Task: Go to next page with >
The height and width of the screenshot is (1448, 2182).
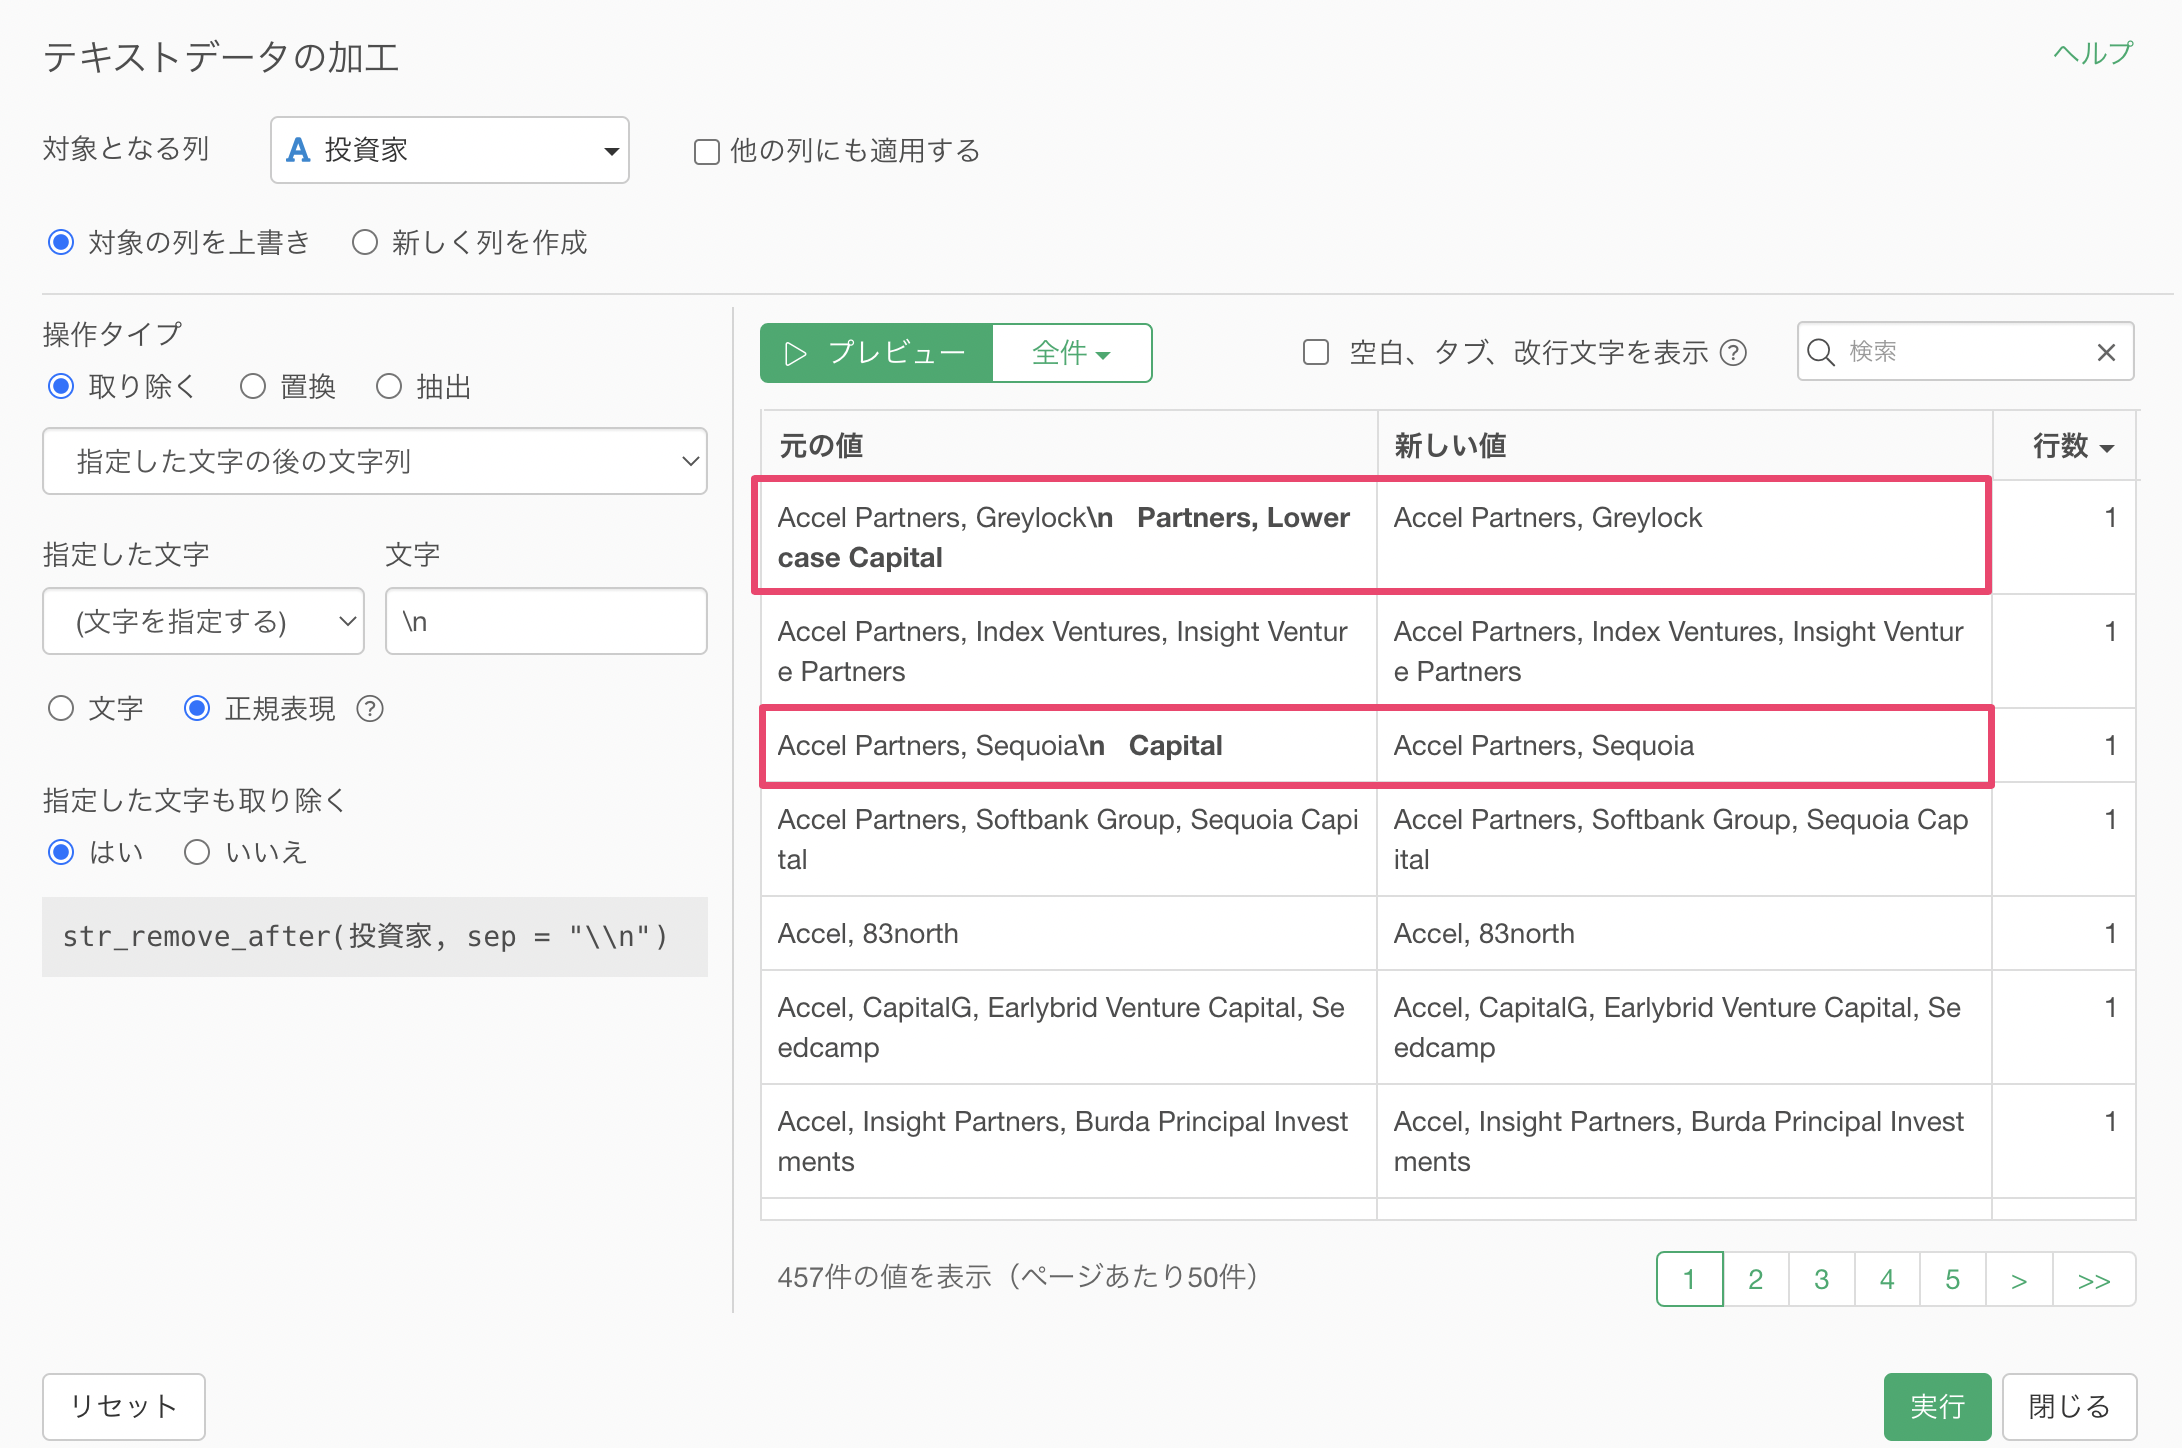Action: pos(2019,1279)
